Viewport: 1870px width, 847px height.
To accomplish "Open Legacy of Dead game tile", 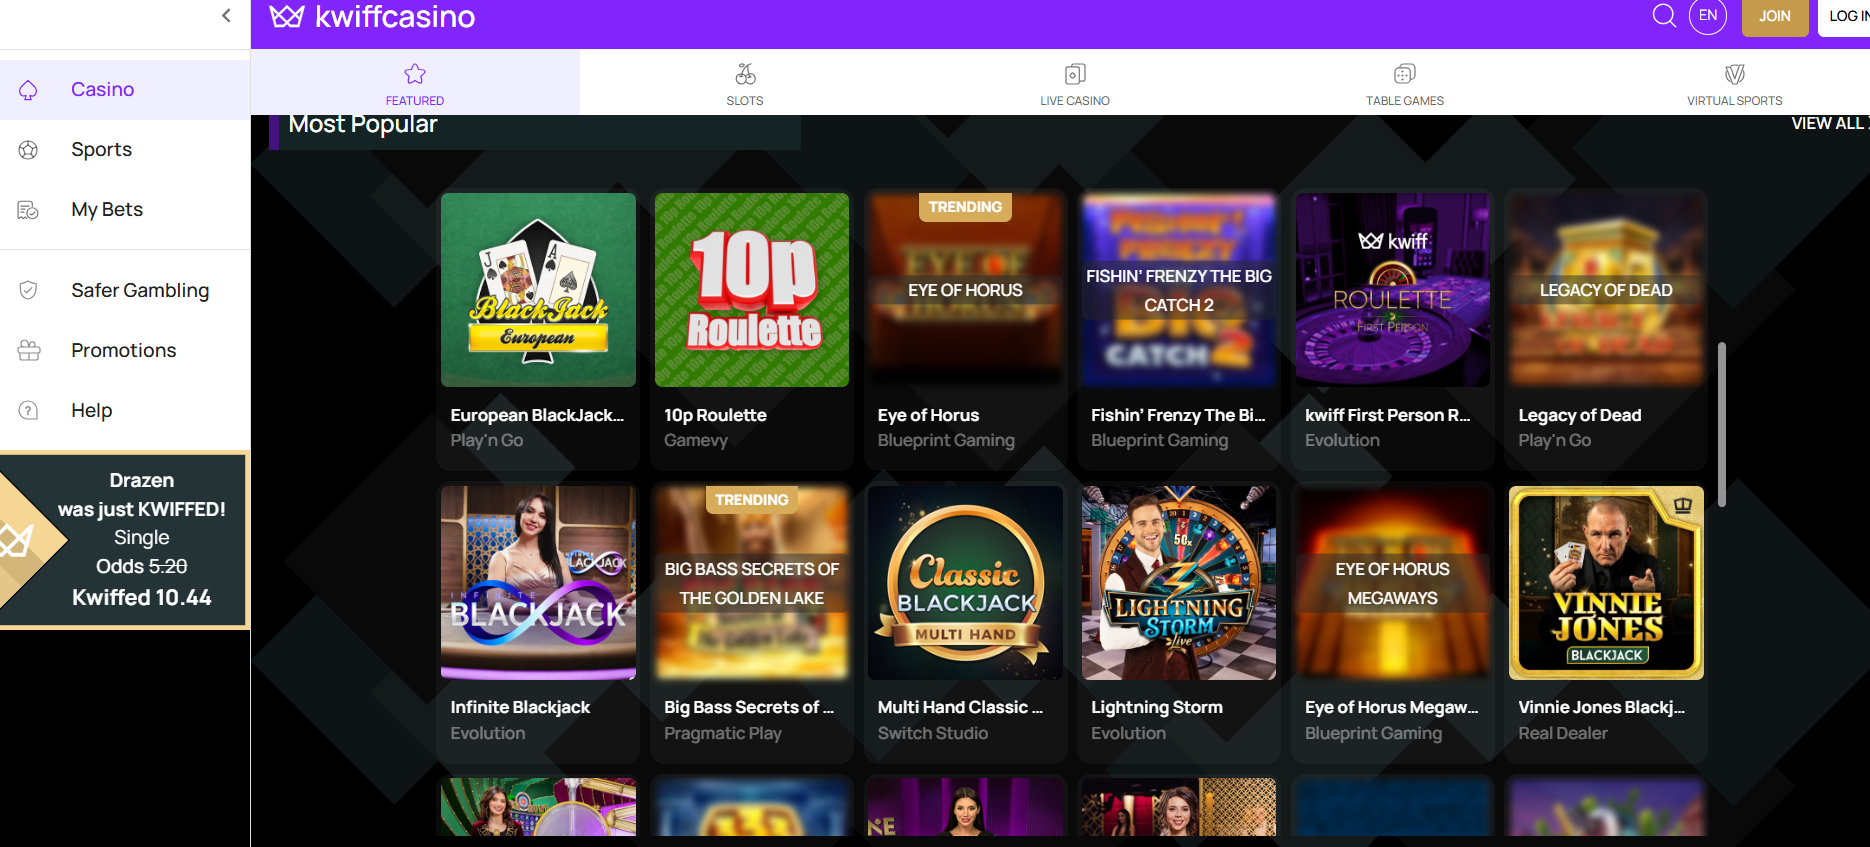I will coord(1606,290).
